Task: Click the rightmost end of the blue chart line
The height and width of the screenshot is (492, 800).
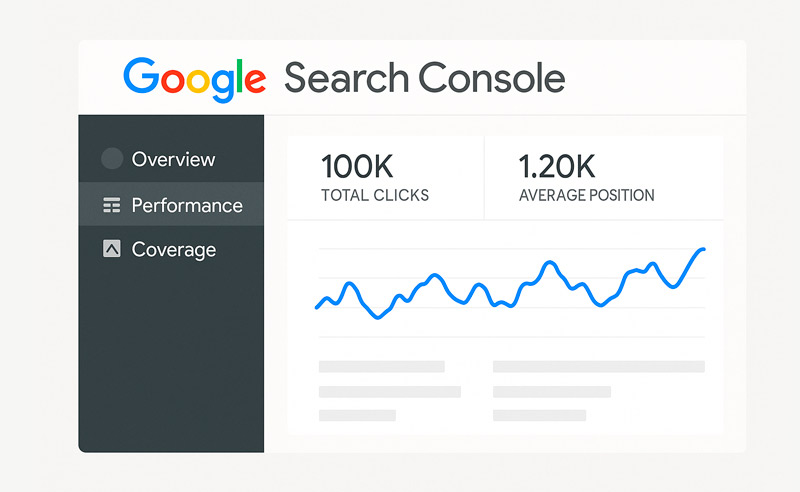Action: (704, 249)
